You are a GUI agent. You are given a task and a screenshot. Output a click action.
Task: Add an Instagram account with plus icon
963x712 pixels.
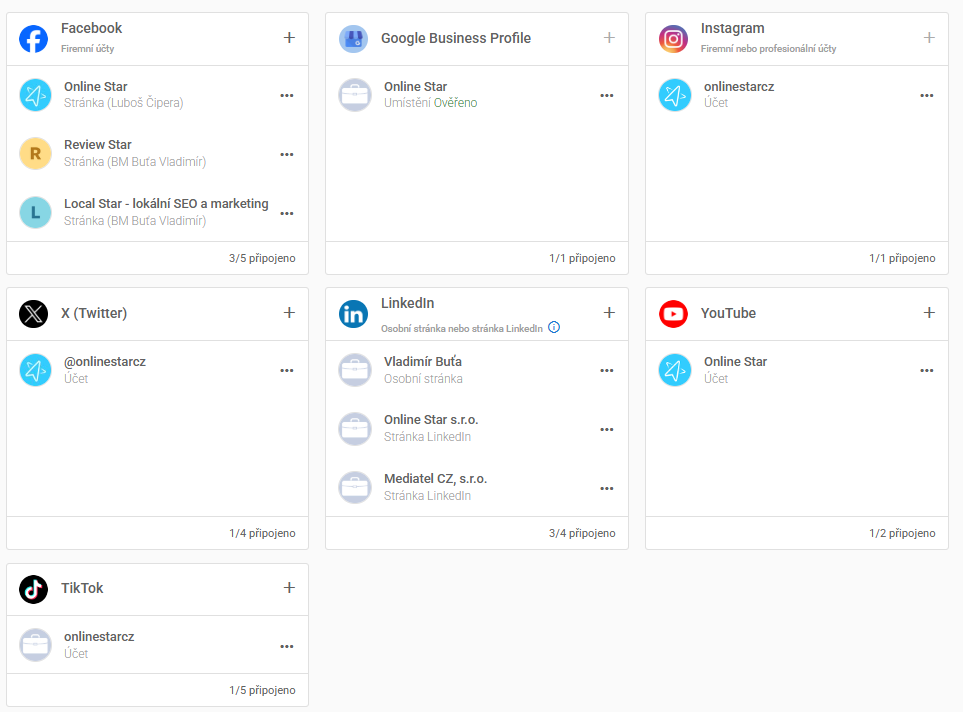pos(929,38)
